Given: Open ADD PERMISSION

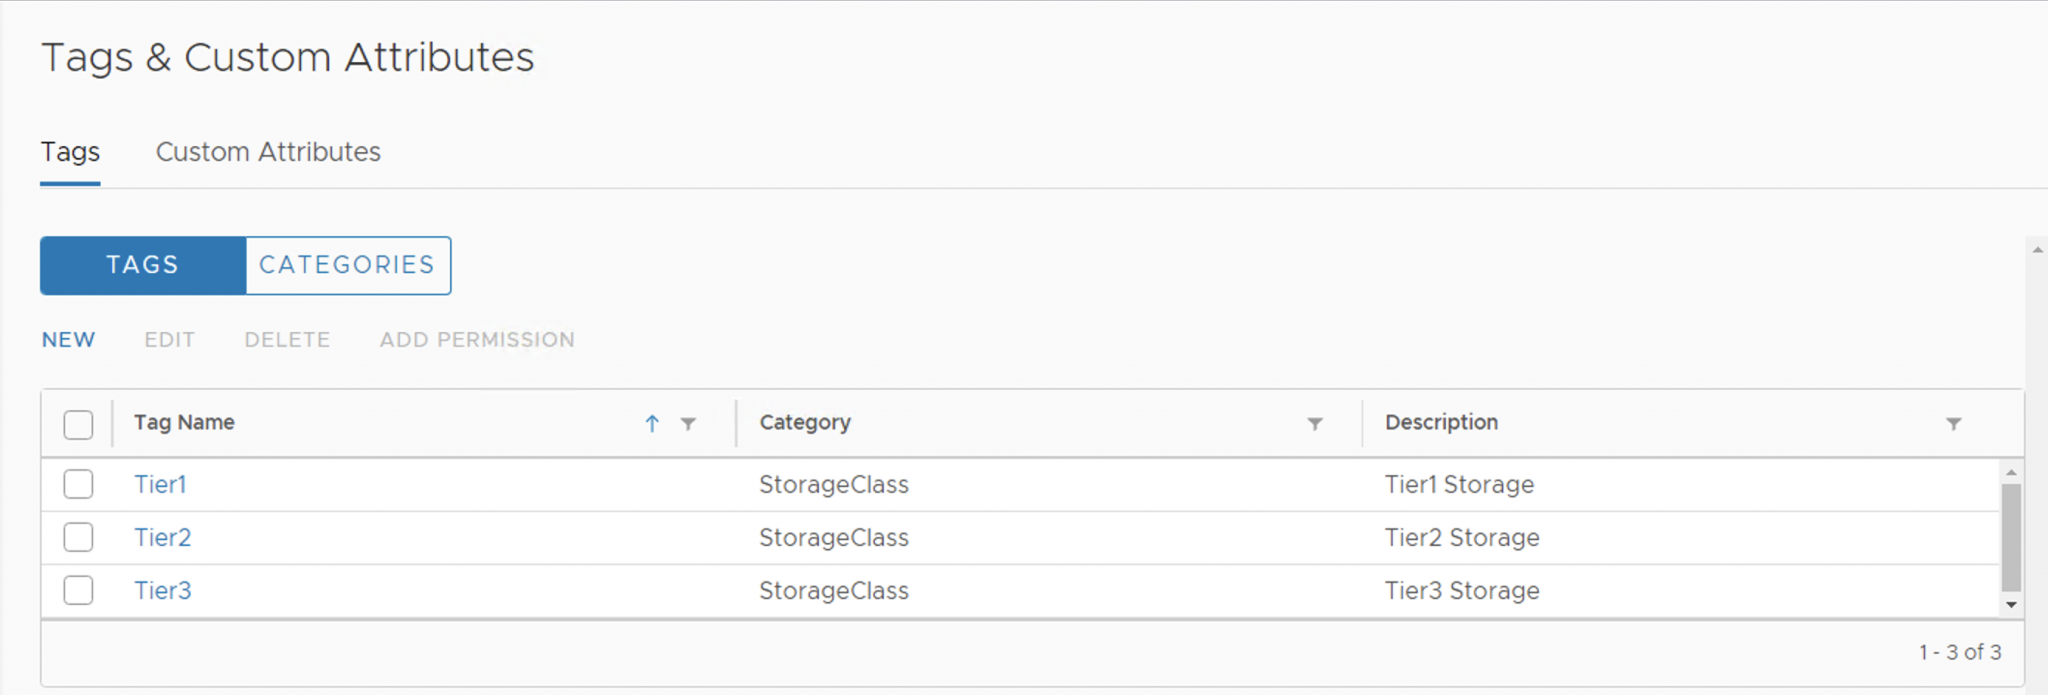Looking at the screenshot, I should [x=477, y=339].
